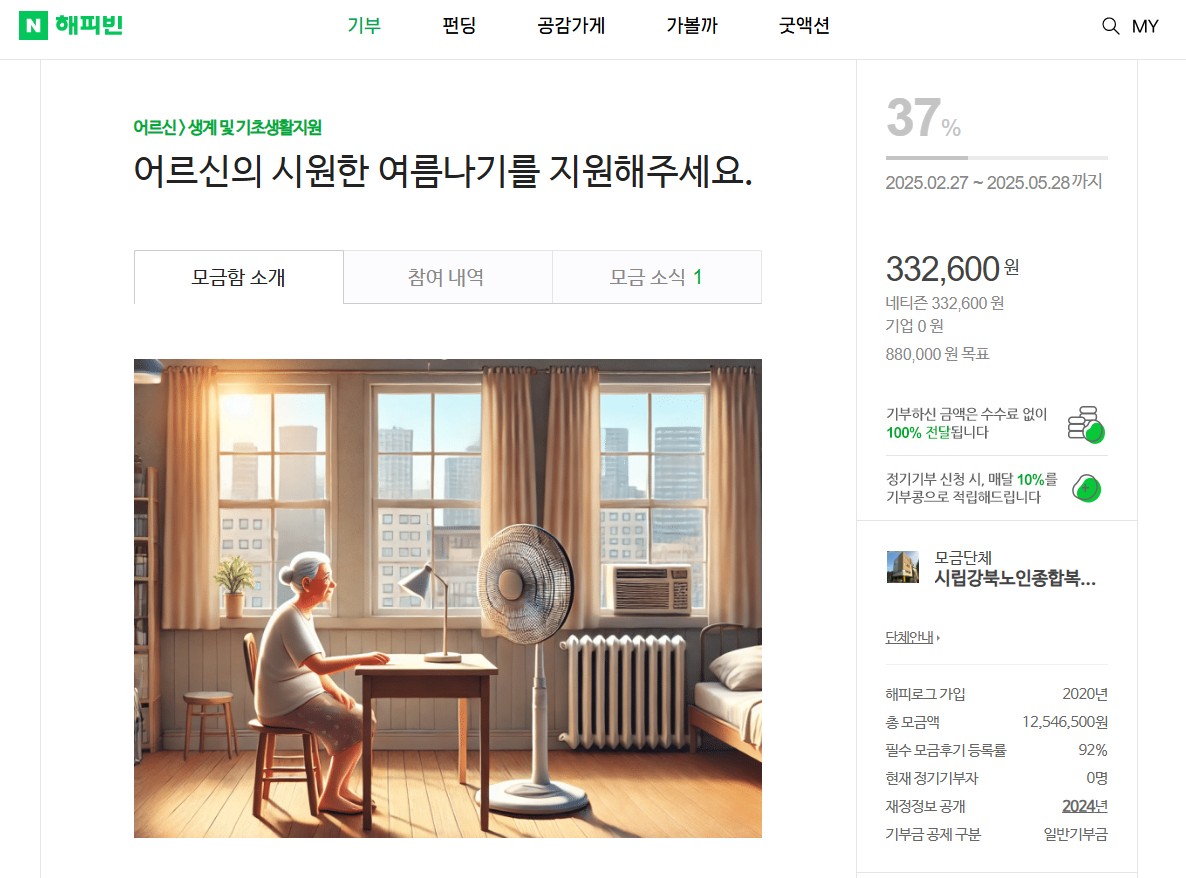The image size is (1186, 878).
Task: Click the 해피빈 logo text
Action: (88, 26)
